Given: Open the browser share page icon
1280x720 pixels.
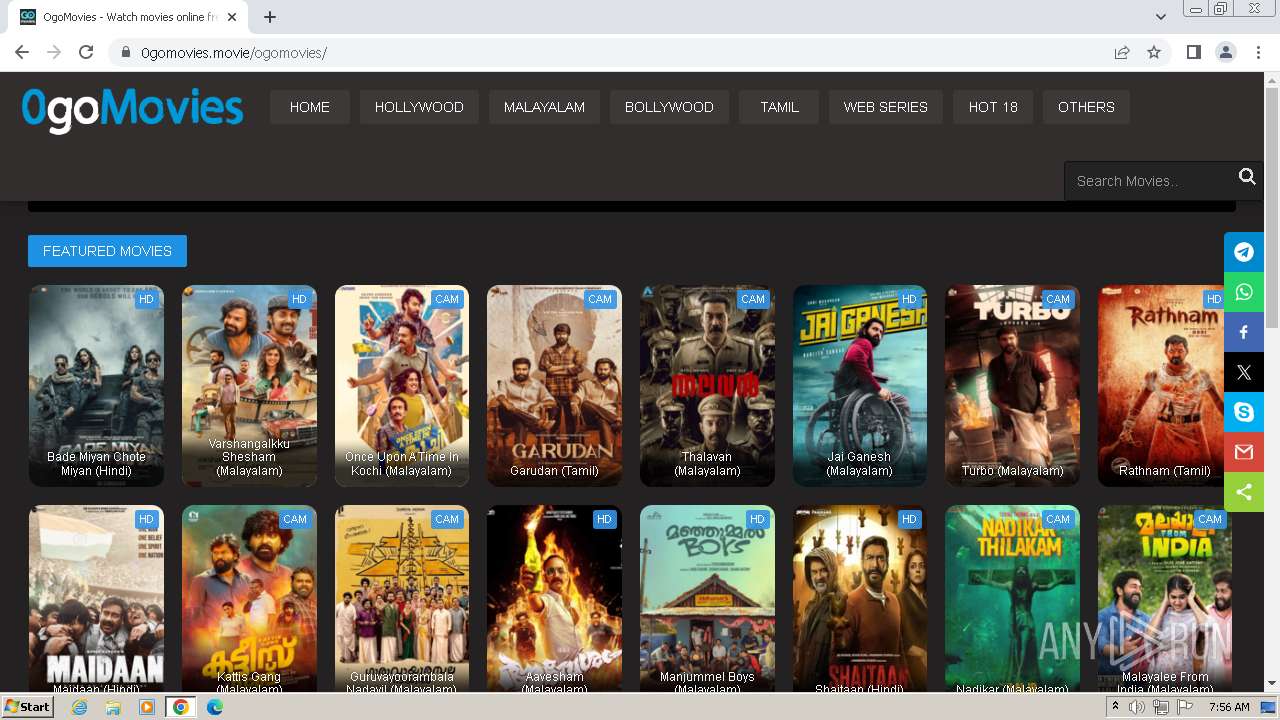Looking at the screenshot, I should click(1122, 52).
